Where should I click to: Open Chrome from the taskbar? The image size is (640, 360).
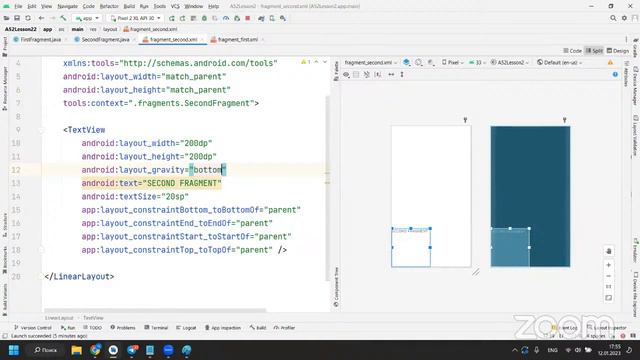95,350
